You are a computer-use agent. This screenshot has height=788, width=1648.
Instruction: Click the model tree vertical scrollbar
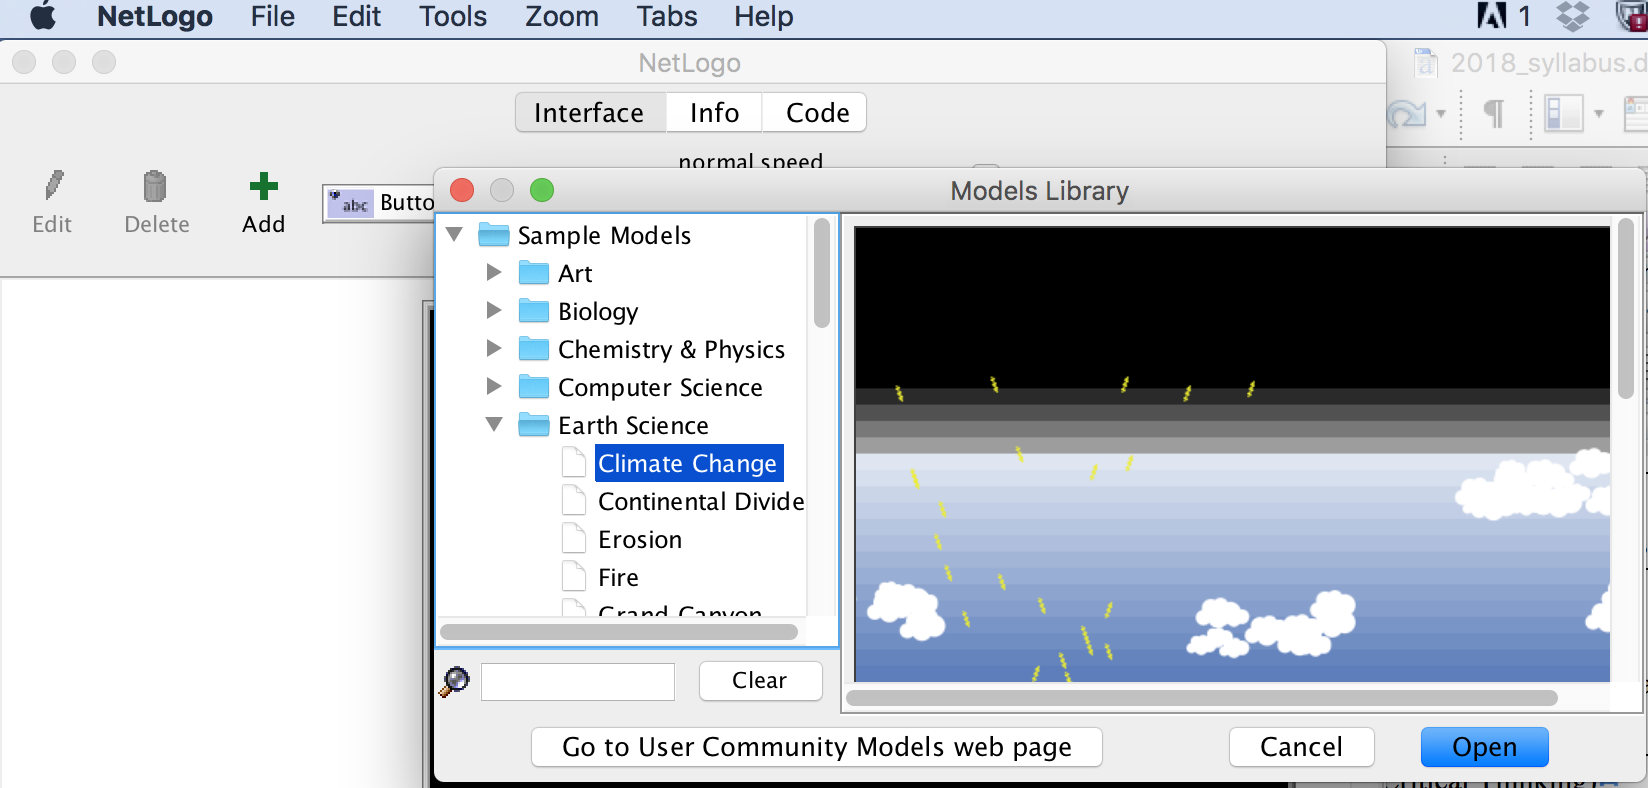(822, 273)
